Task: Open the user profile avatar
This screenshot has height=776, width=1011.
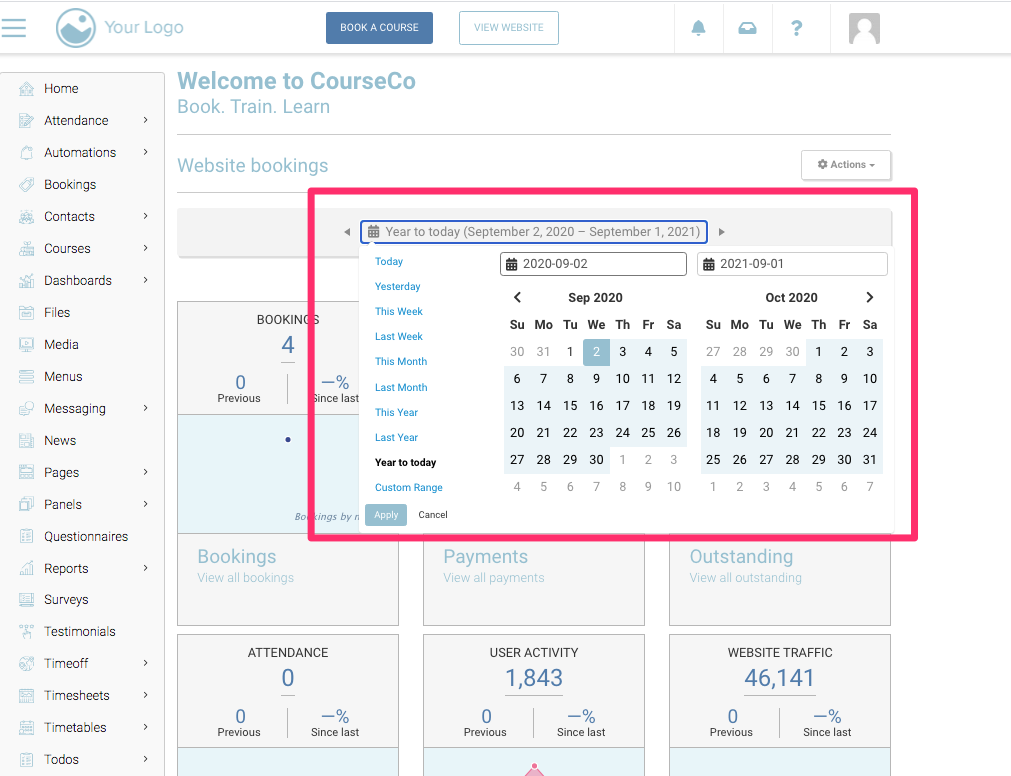Action: (864, 28)
